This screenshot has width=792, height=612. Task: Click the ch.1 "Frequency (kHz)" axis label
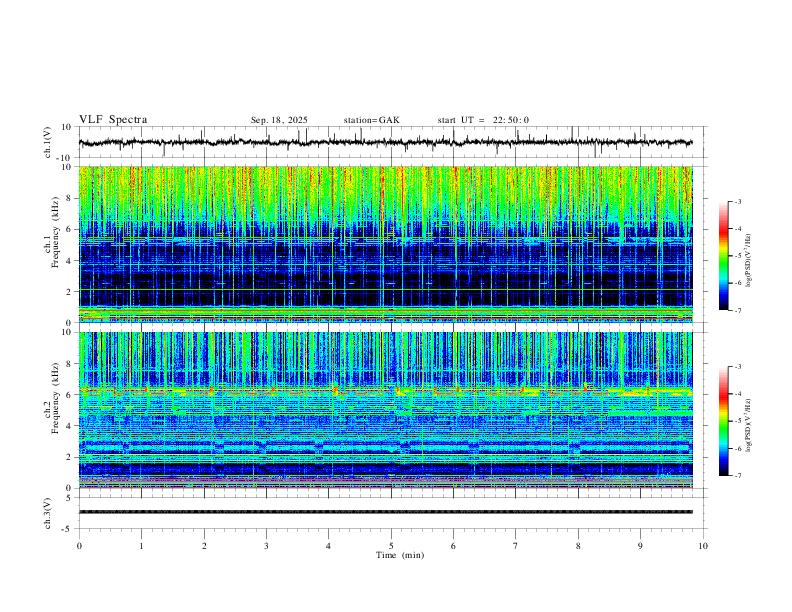pos(56,232)
